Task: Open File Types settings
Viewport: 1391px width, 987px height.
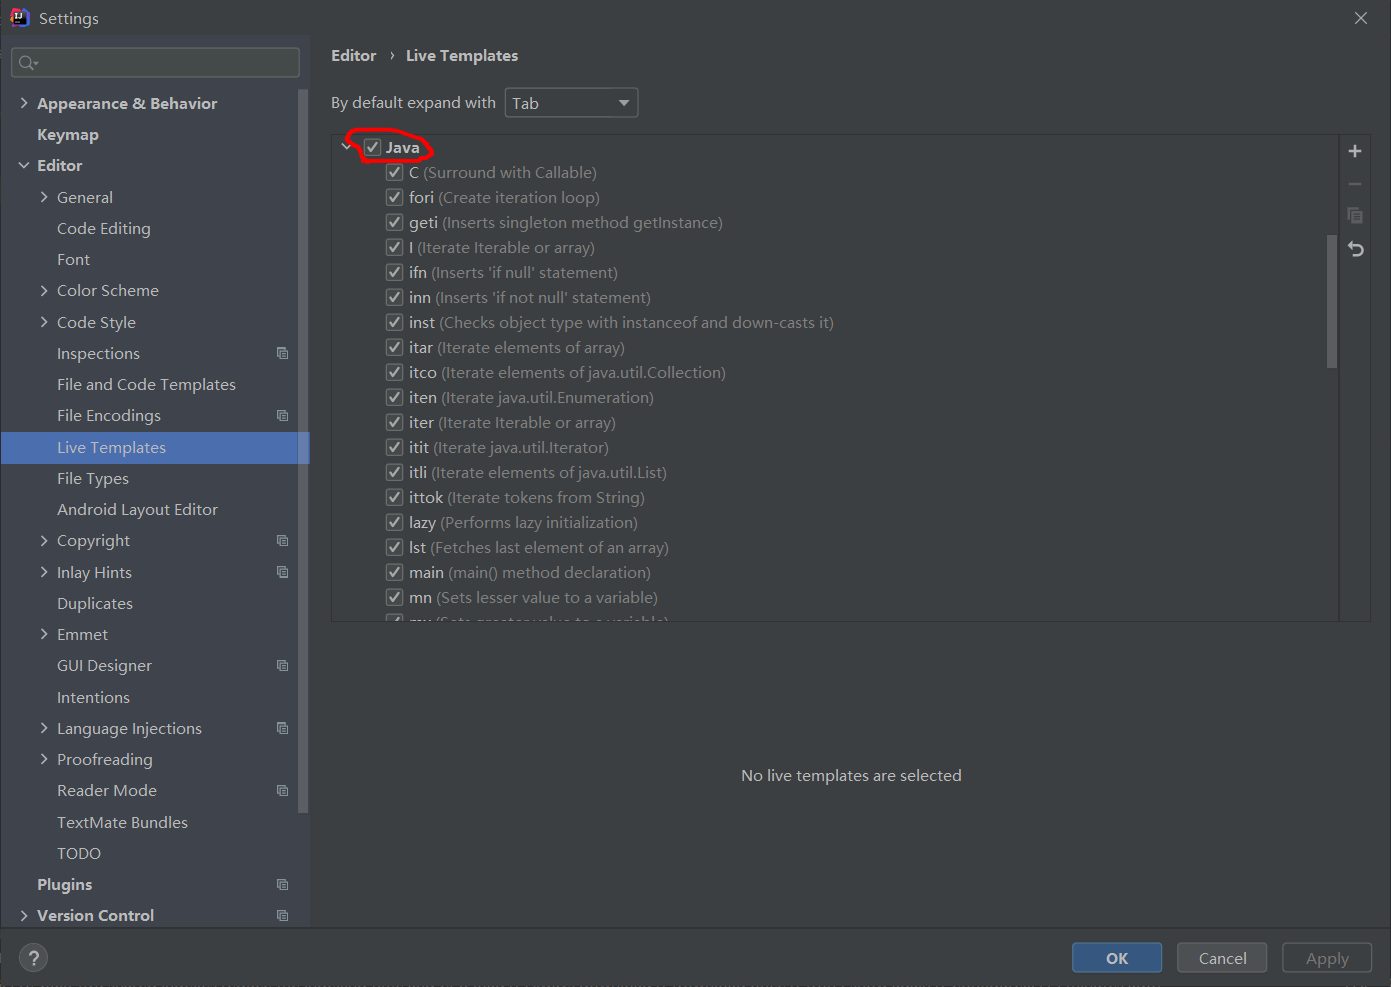Action: coord(93,478)
